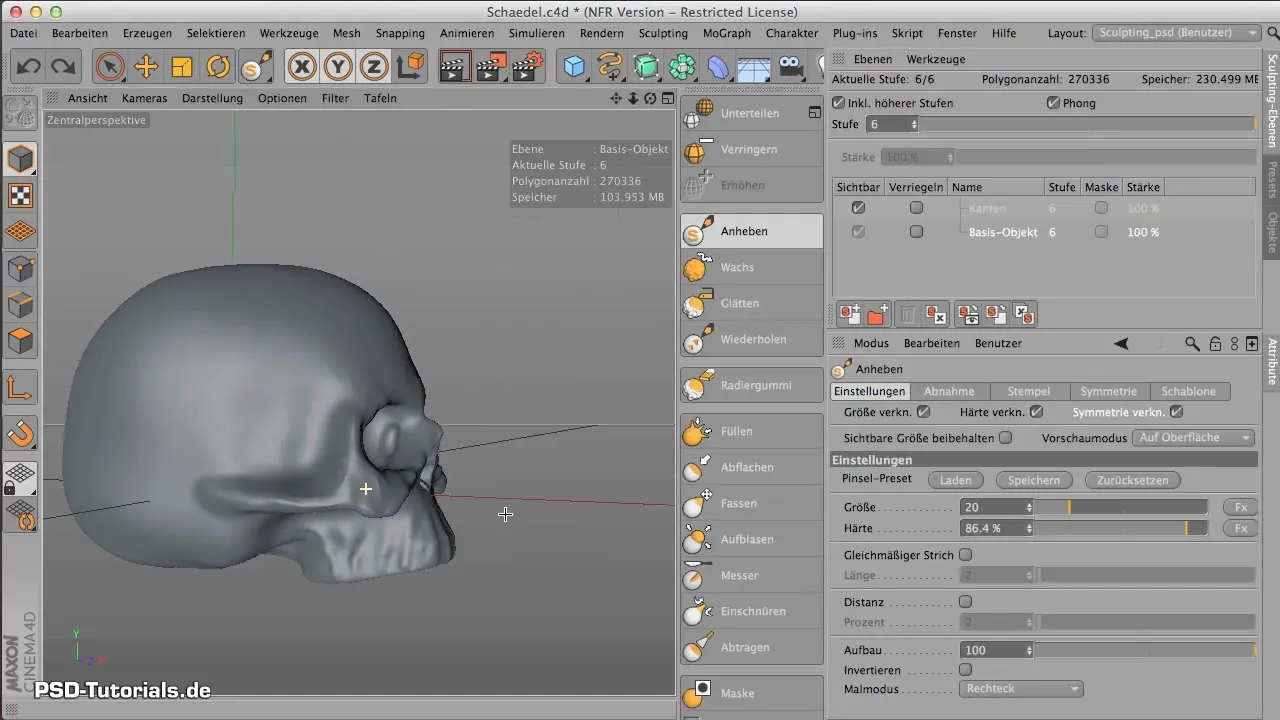Click the Redo arrow icon
This screenshot has width=1280, height=720.
[x=63, y=67]
